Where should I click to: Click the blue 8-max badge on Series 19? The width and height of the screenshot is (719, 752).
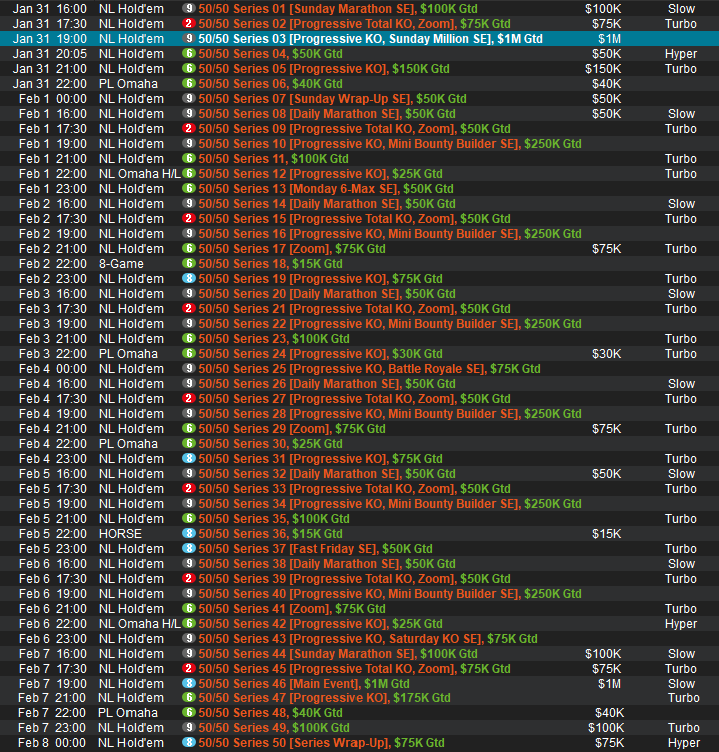coord(188,278)
